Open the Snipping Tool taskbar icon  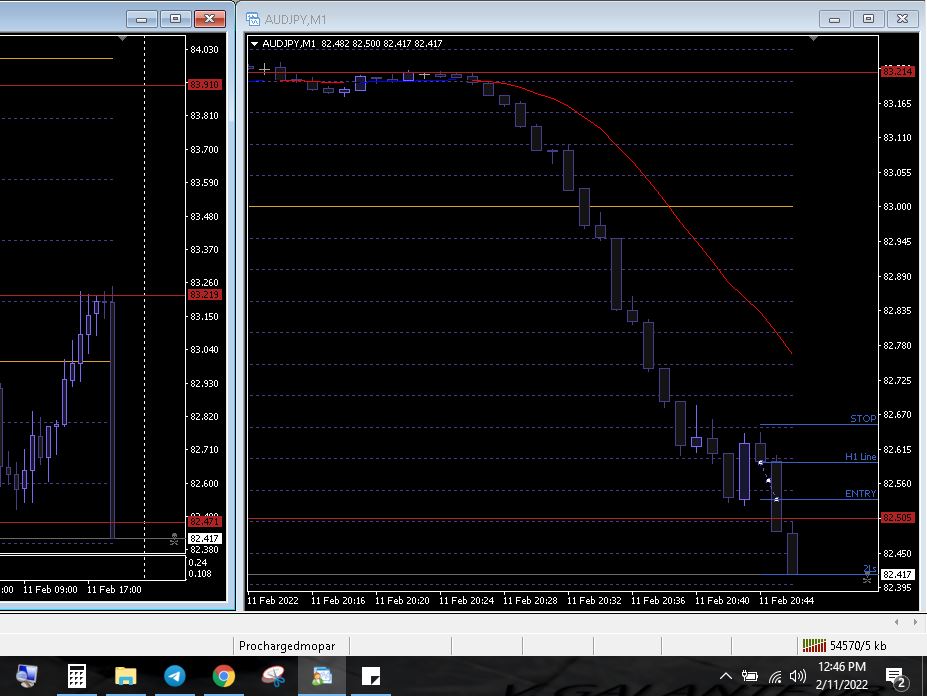(x=273, y=676)
